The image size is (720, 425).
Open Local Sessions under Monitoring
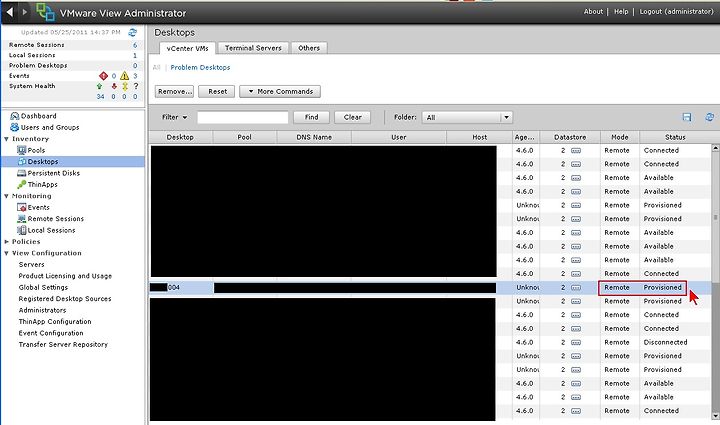tap(46, 230)
